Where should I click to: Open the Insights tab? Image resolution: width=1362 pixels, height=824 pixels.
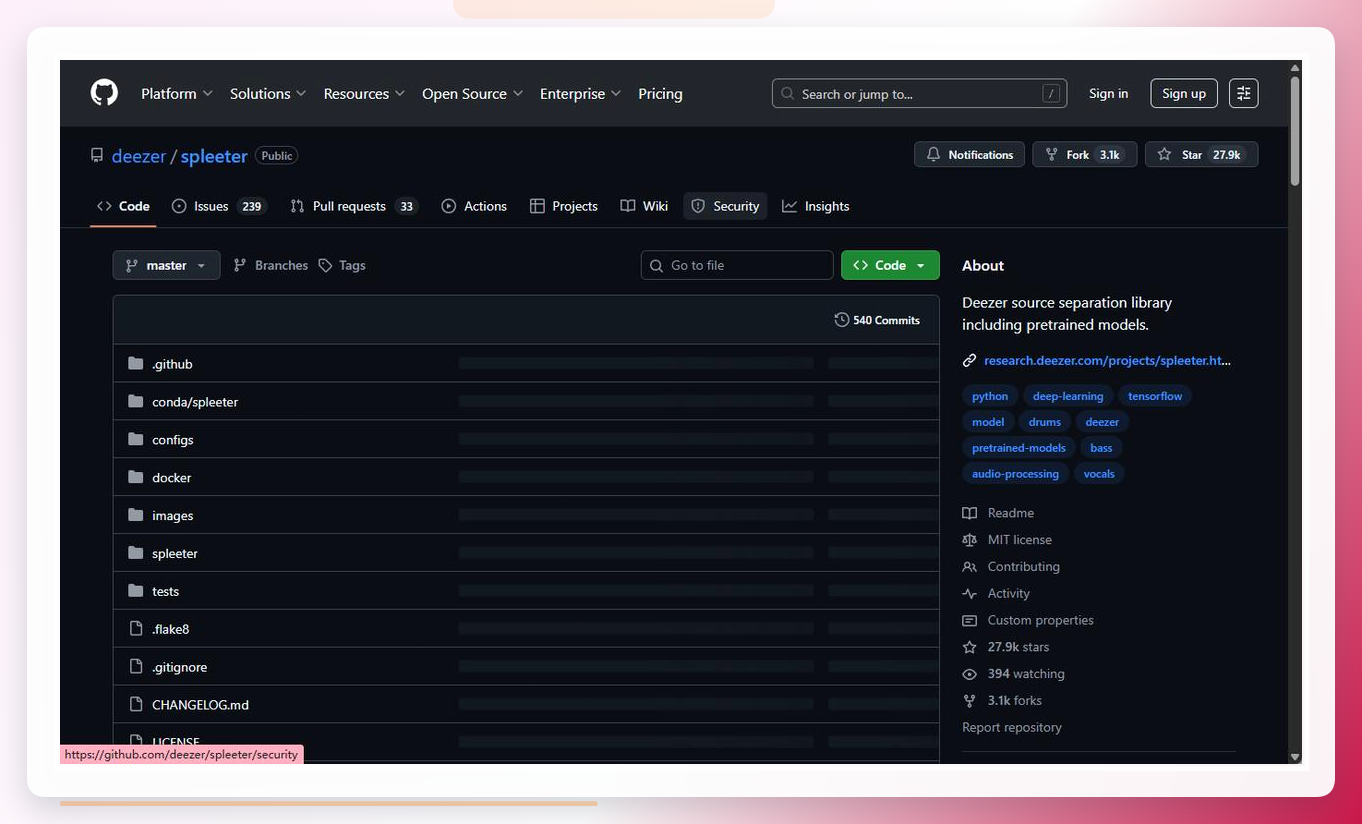[816, 206]
